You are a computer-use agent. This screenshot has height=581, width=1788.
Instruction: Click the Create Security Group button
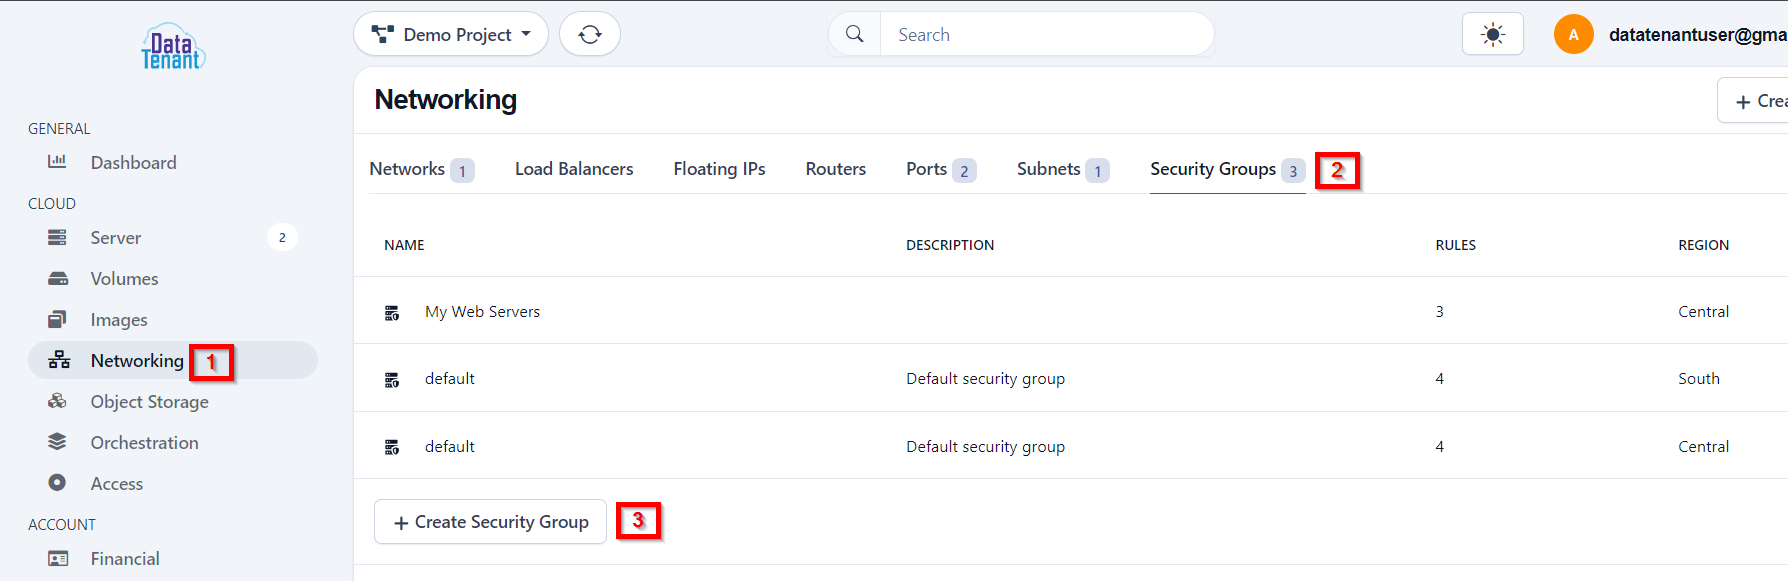click(x=490, y=522)
